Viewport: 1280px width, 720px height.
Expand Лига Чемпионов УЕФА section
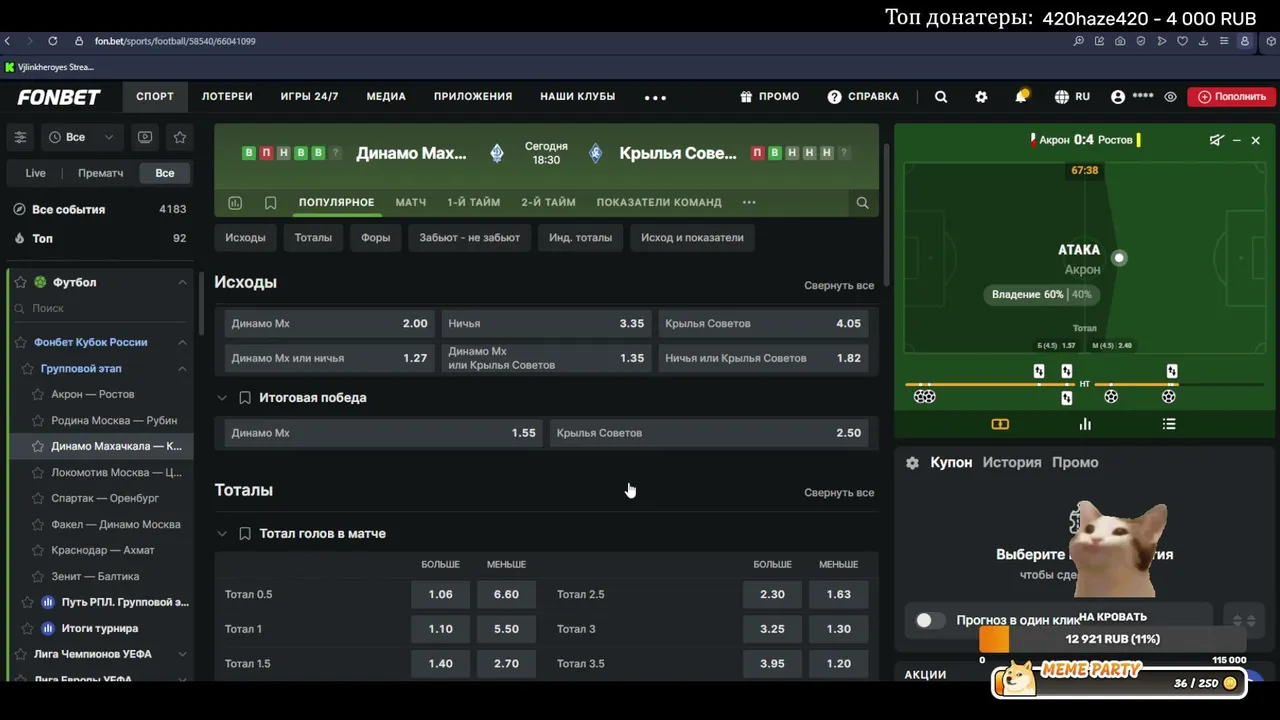pos(182,654)
